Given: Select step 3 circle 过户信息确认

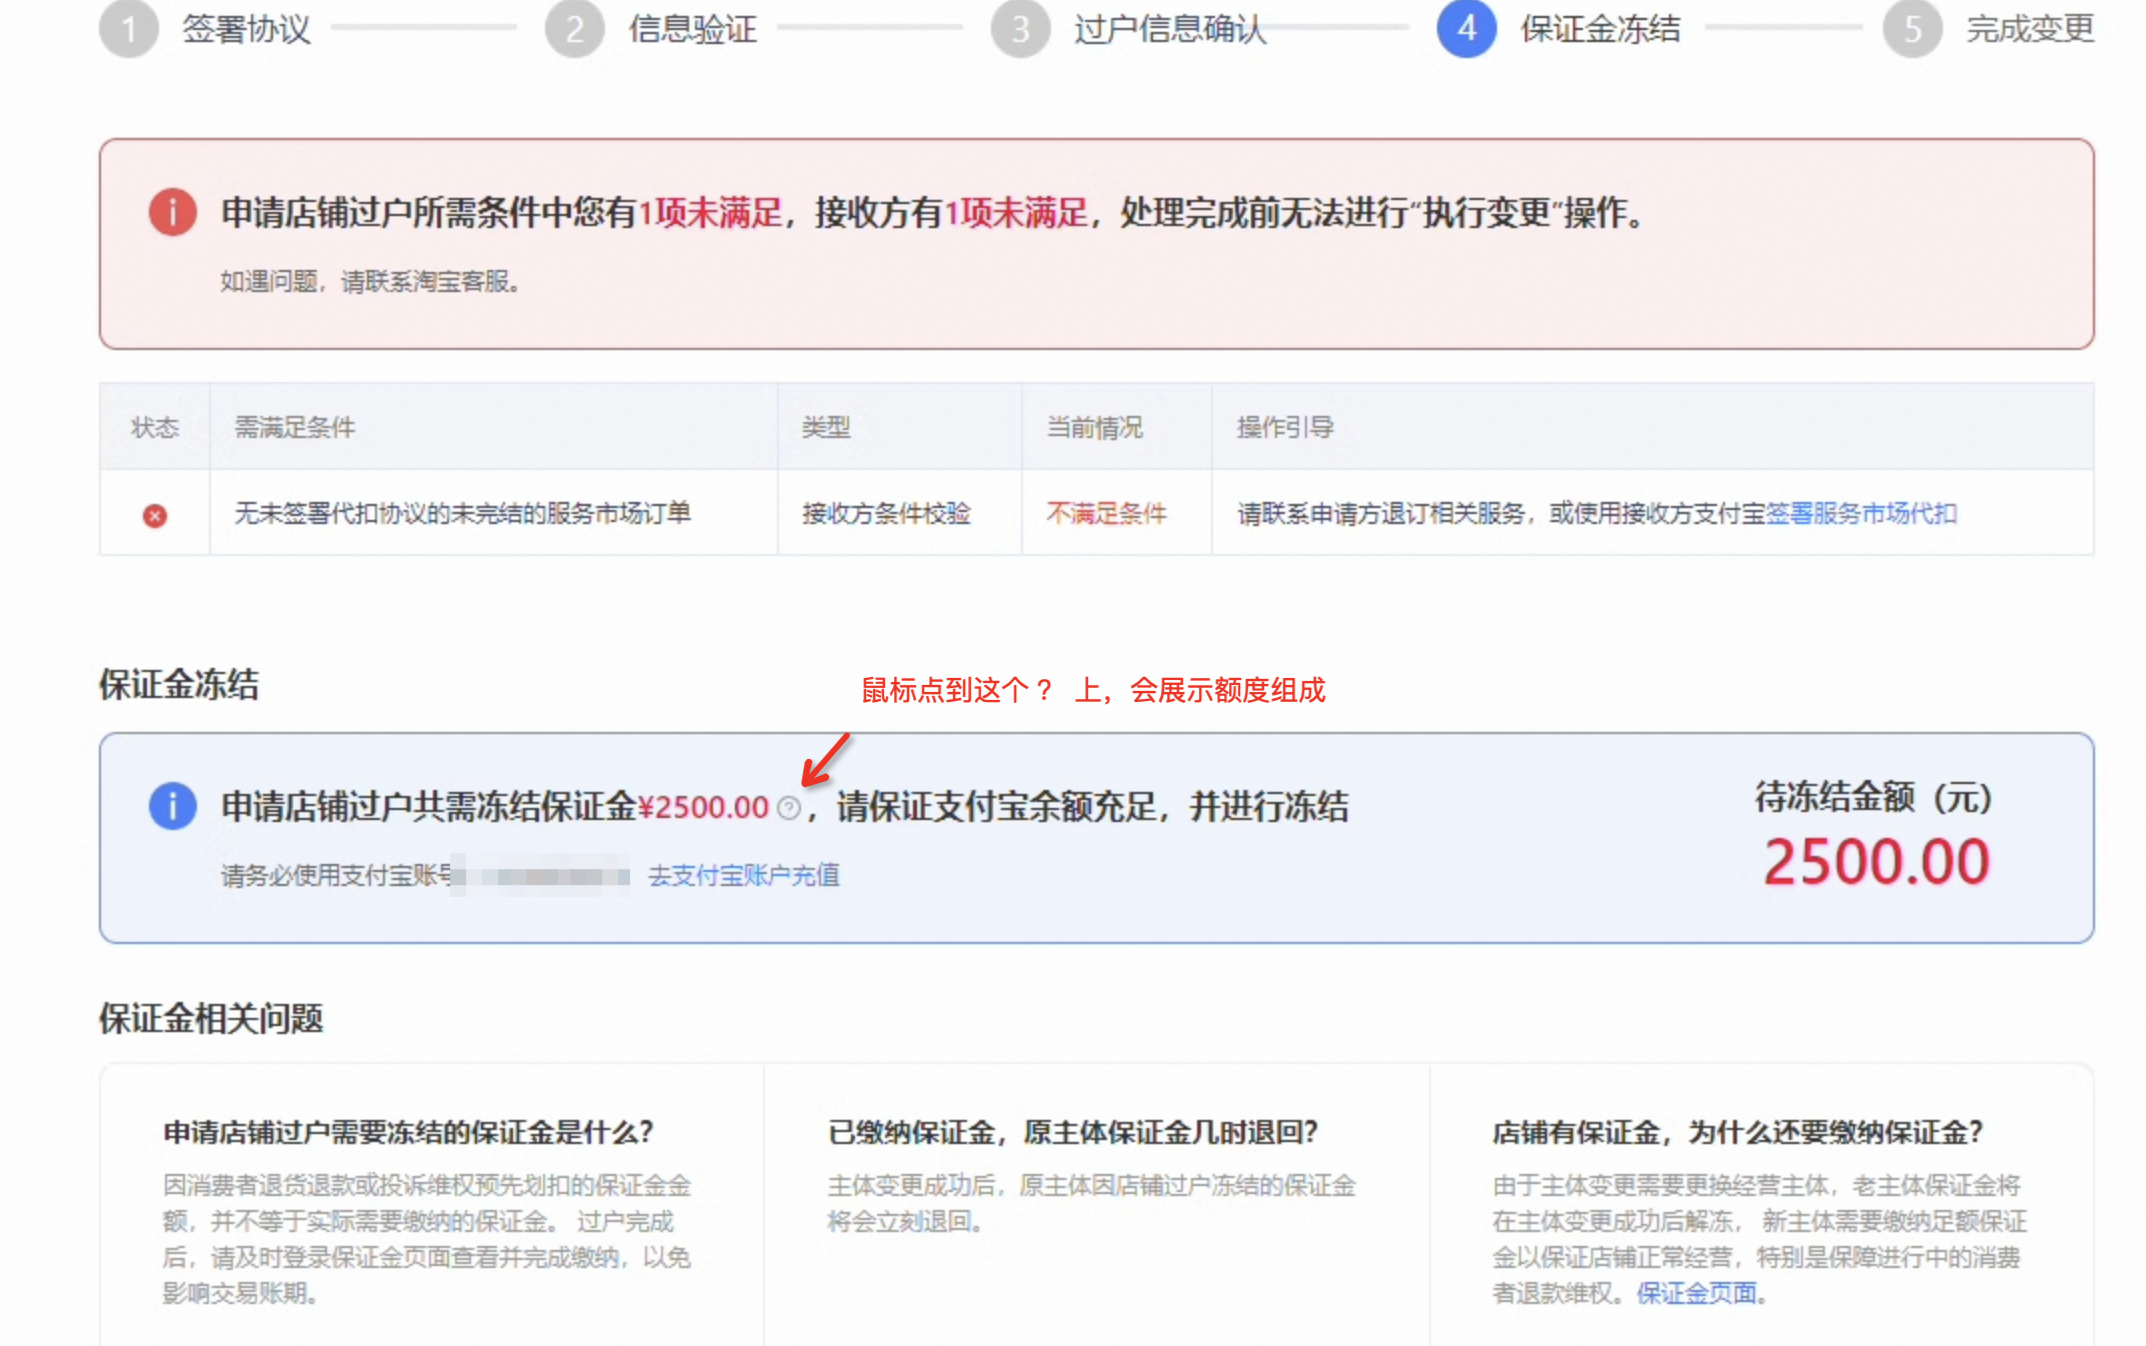Looking at the screenshot, I should click(1021, 28).
